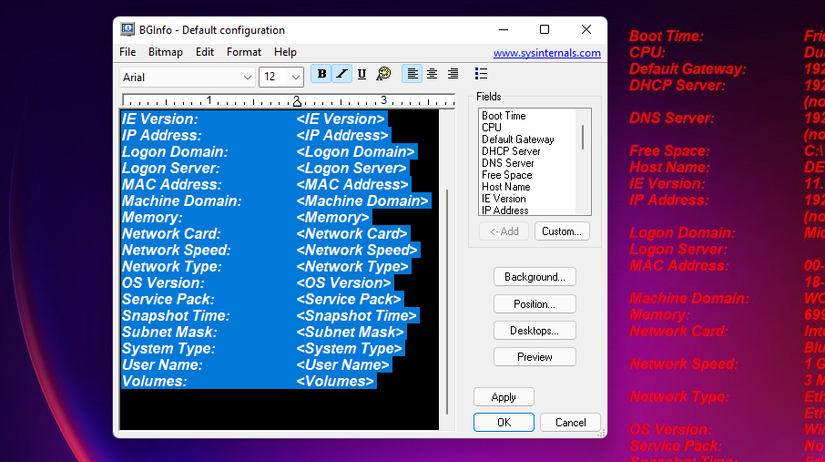Click 'Snapshot Time:' label in editor
The image size is (825, 462).
tap(176, 315)
